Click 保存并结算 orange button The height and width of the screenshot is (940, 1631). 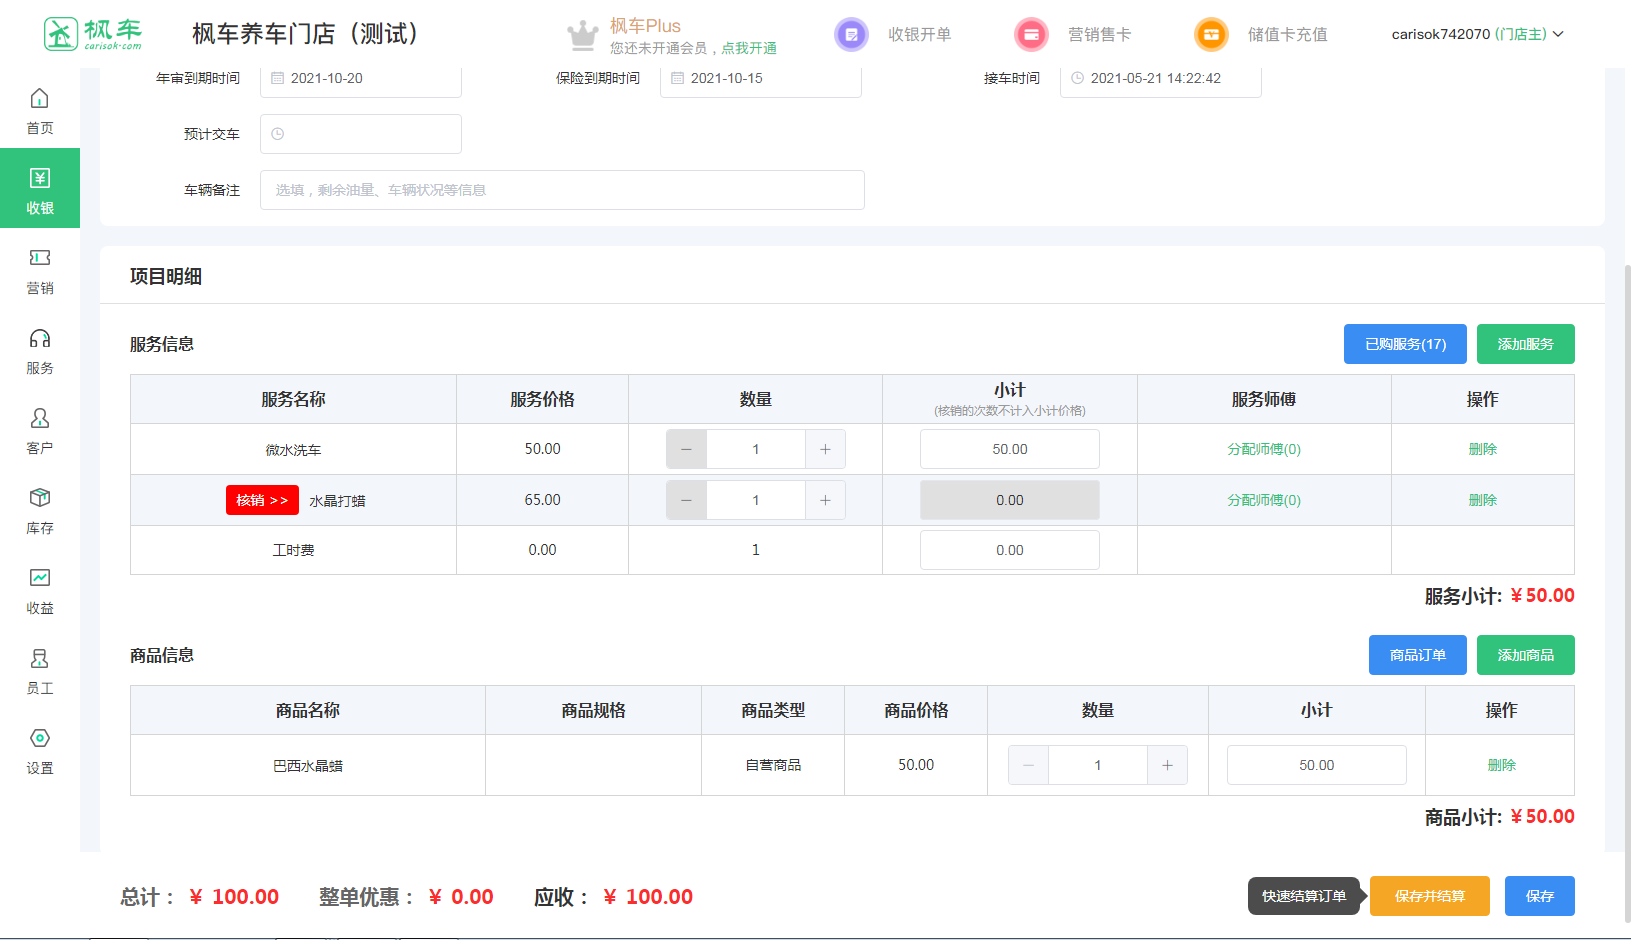point(1429,896)
